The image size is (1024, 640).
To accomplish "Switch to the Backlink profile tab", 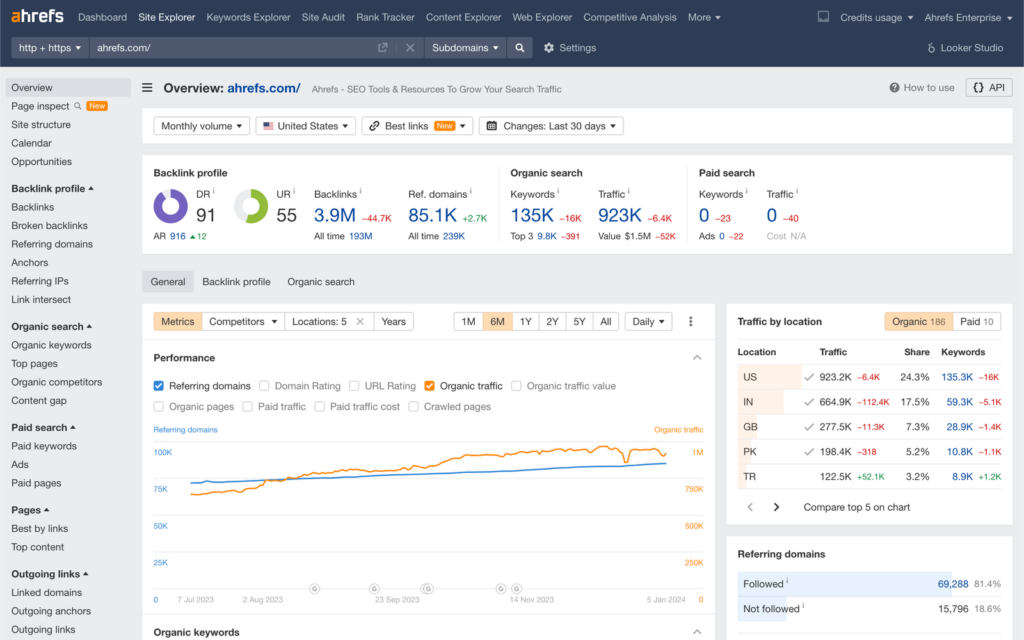I will [236, 281].
